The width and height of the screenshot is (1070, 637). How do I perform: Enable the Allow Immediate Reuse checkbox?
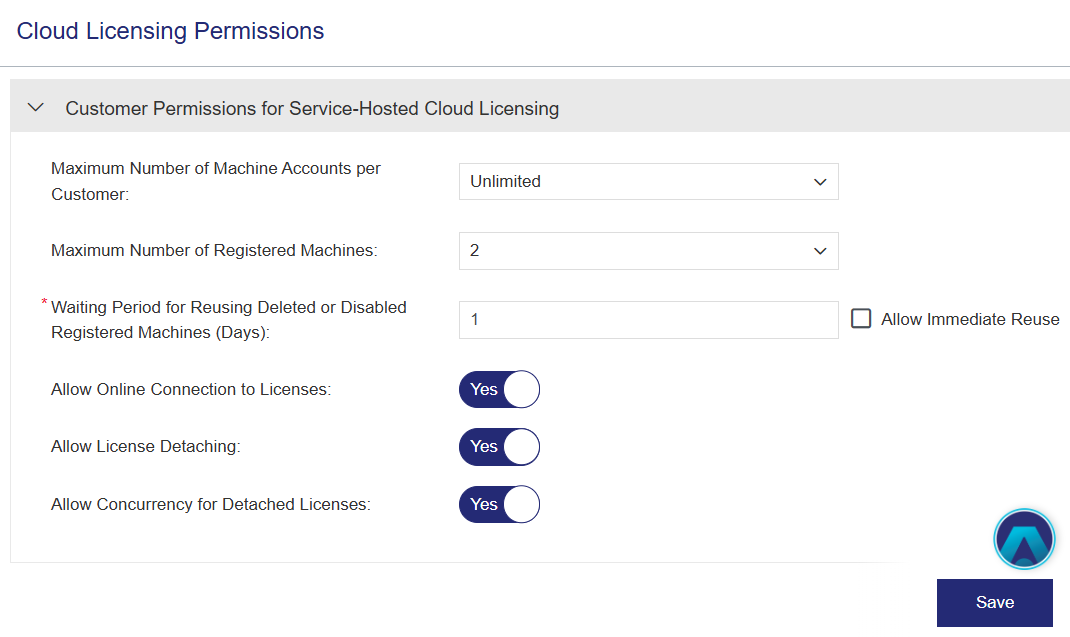click(x=861, y=319)
